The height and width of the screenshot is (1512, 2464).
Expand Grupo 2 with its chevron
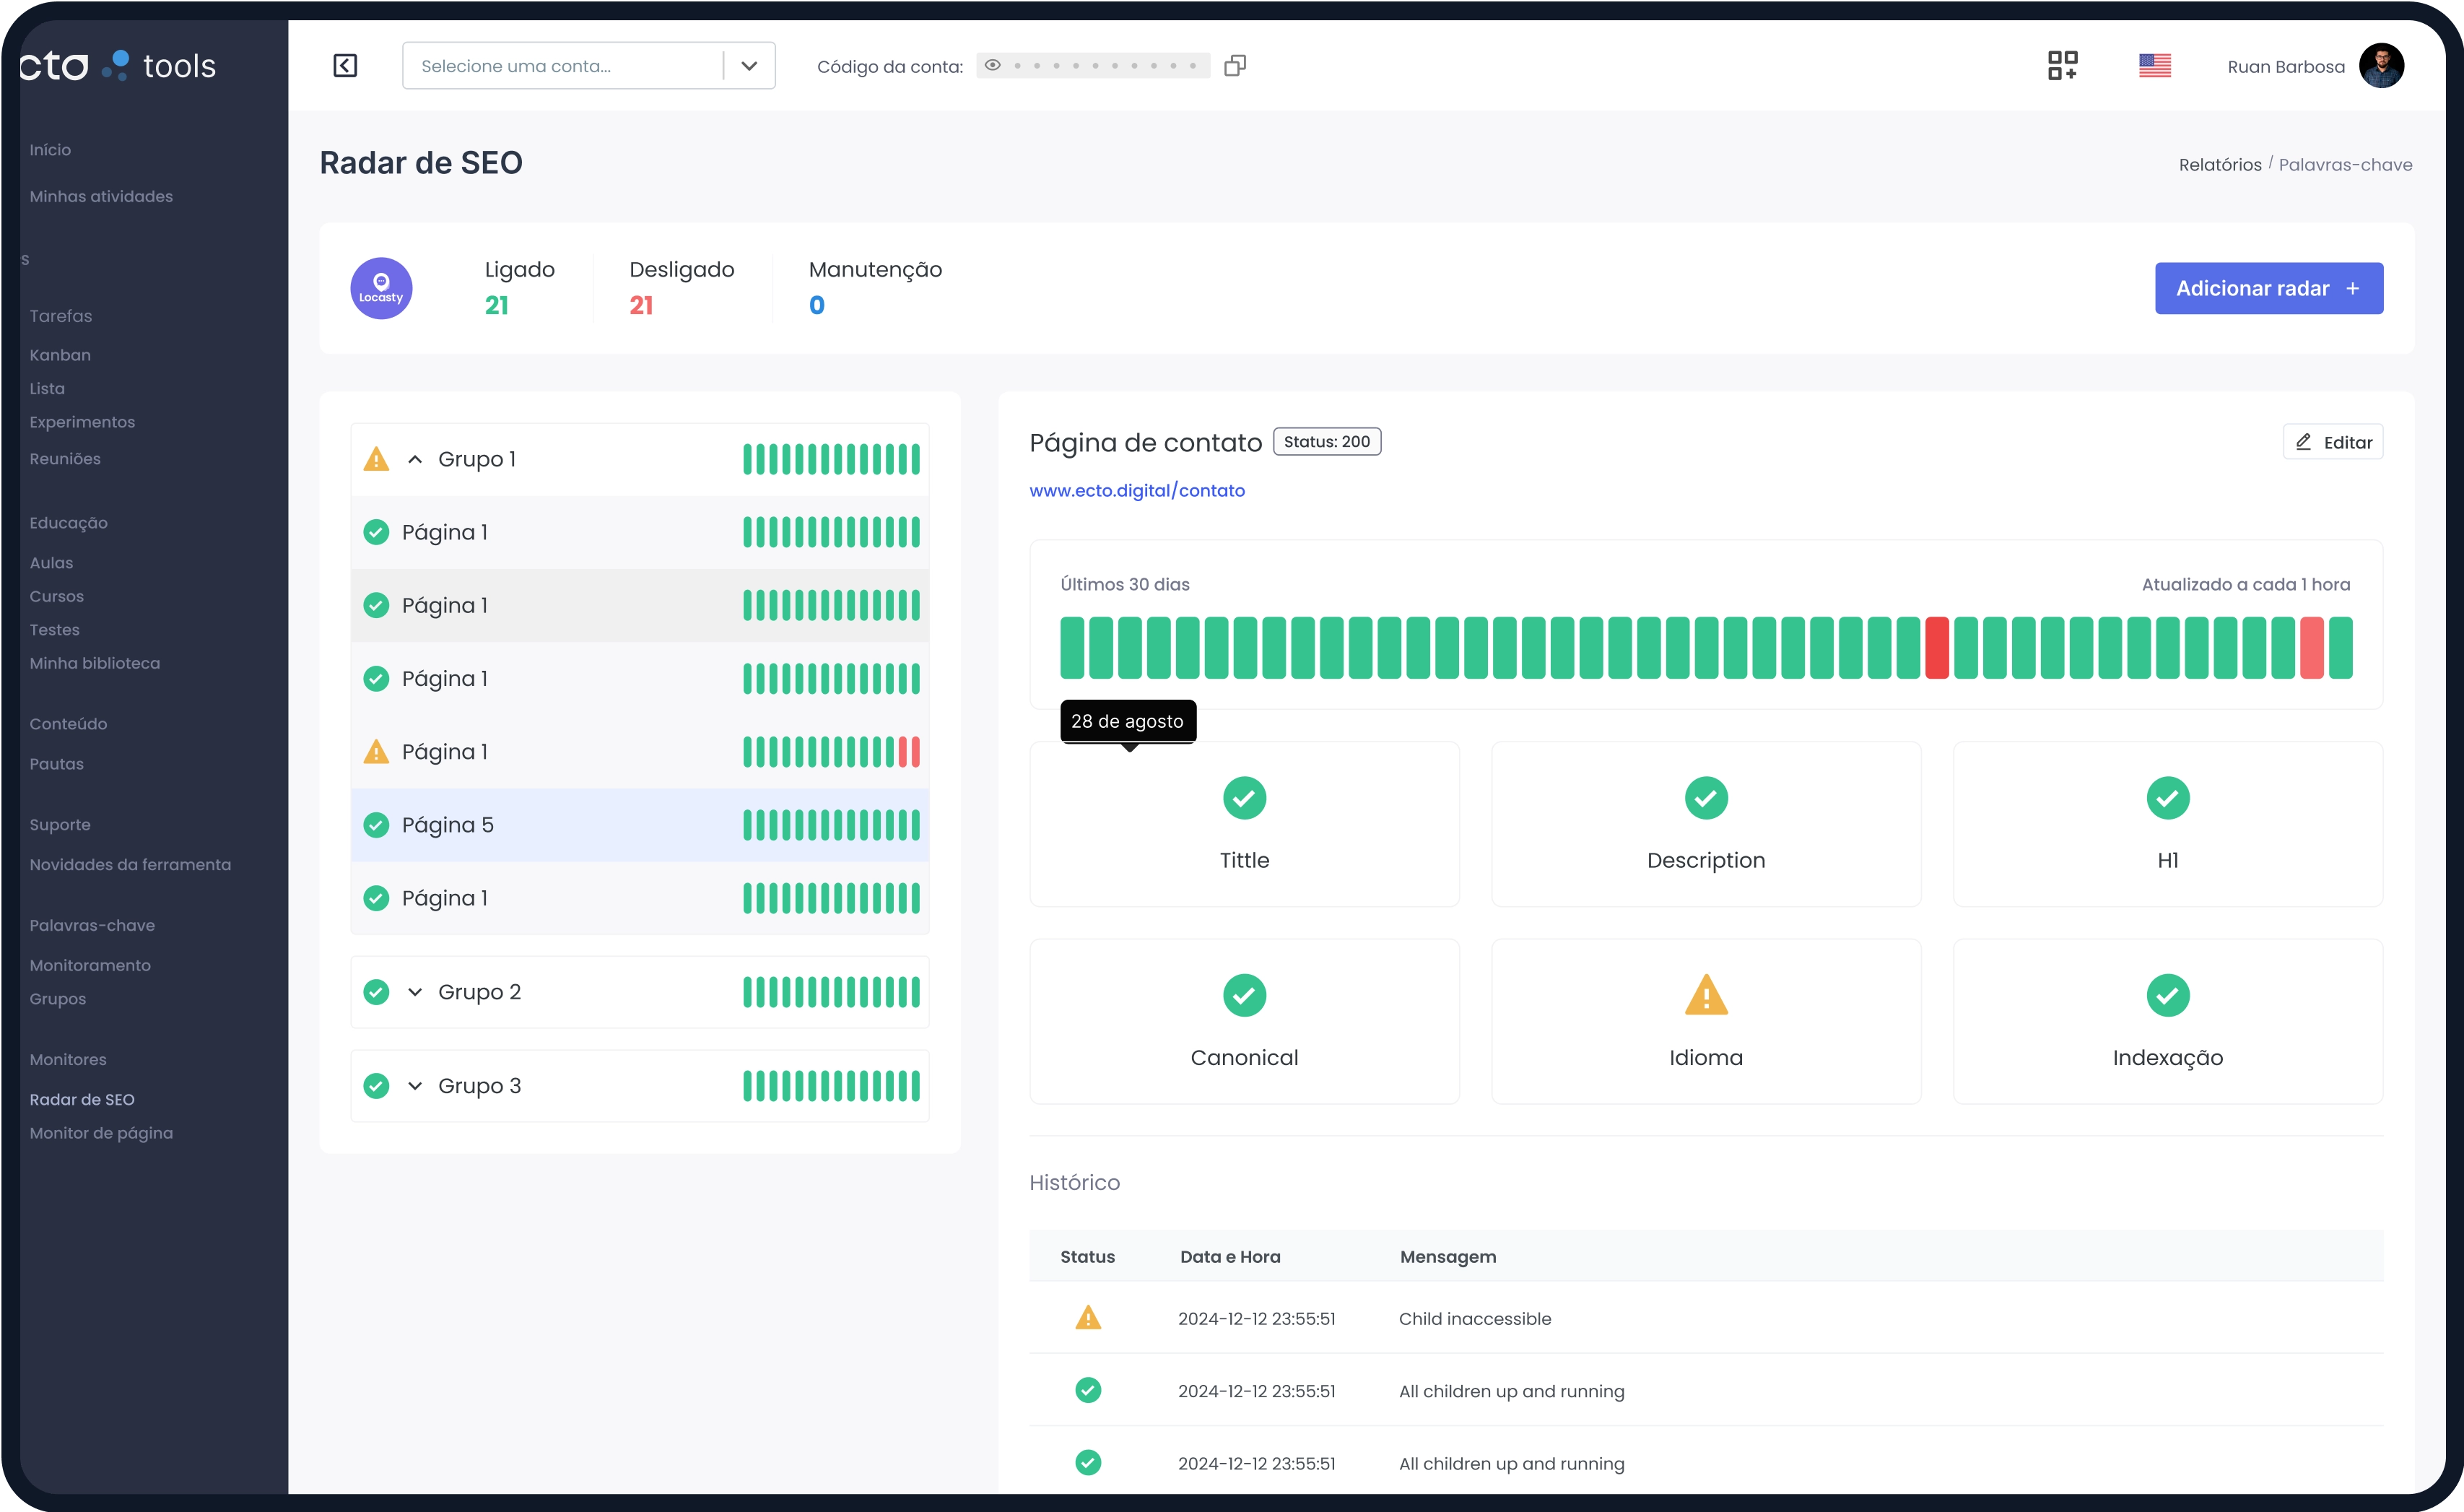click(x=415, y=992)
